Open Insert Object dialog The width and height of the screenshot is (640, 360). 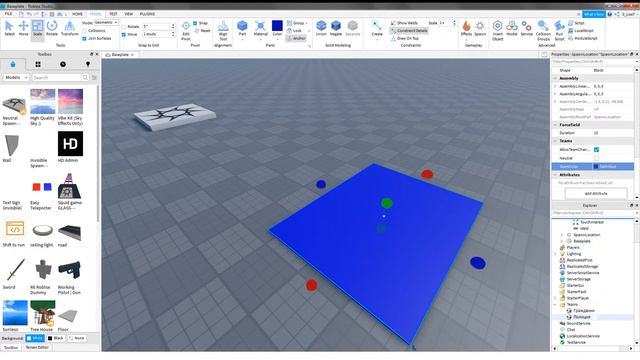(x=498, y=30)
